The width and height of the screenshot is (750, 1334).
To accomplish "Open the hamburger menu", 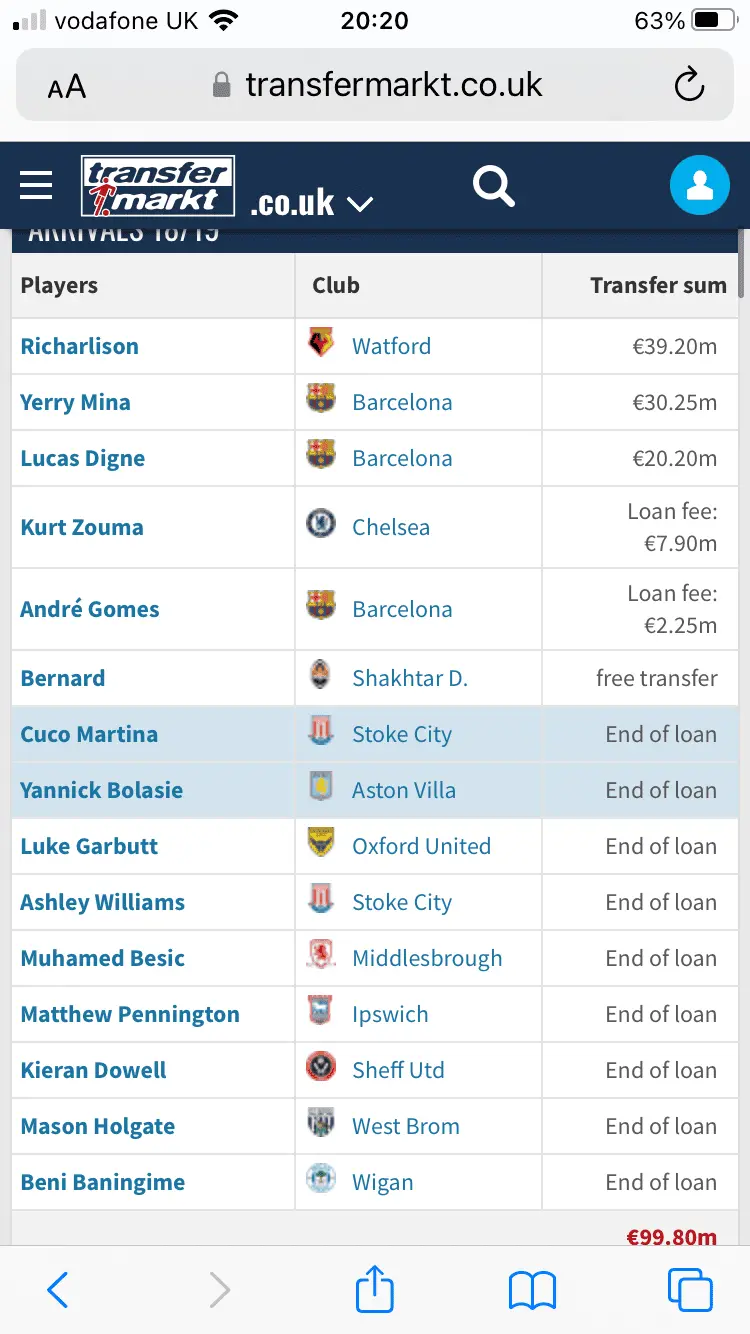I will coord(36,185).
